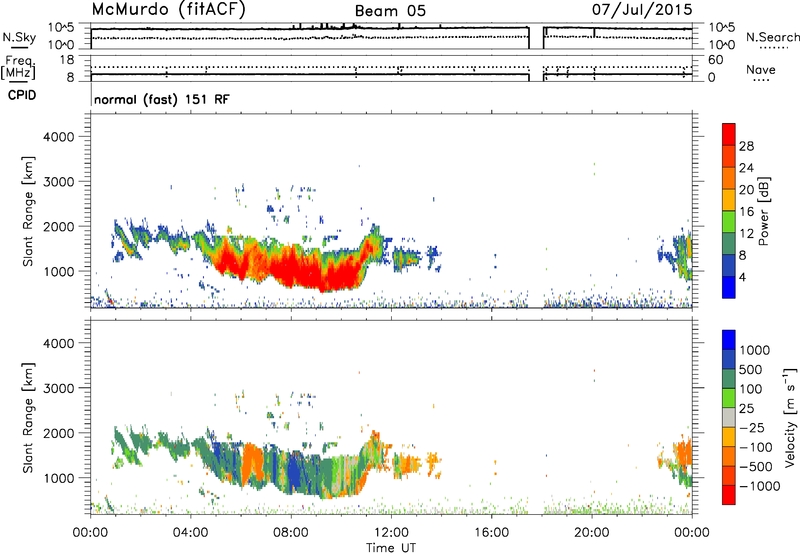
Task: Click the Nave legend label
Action: click(761, 69)
